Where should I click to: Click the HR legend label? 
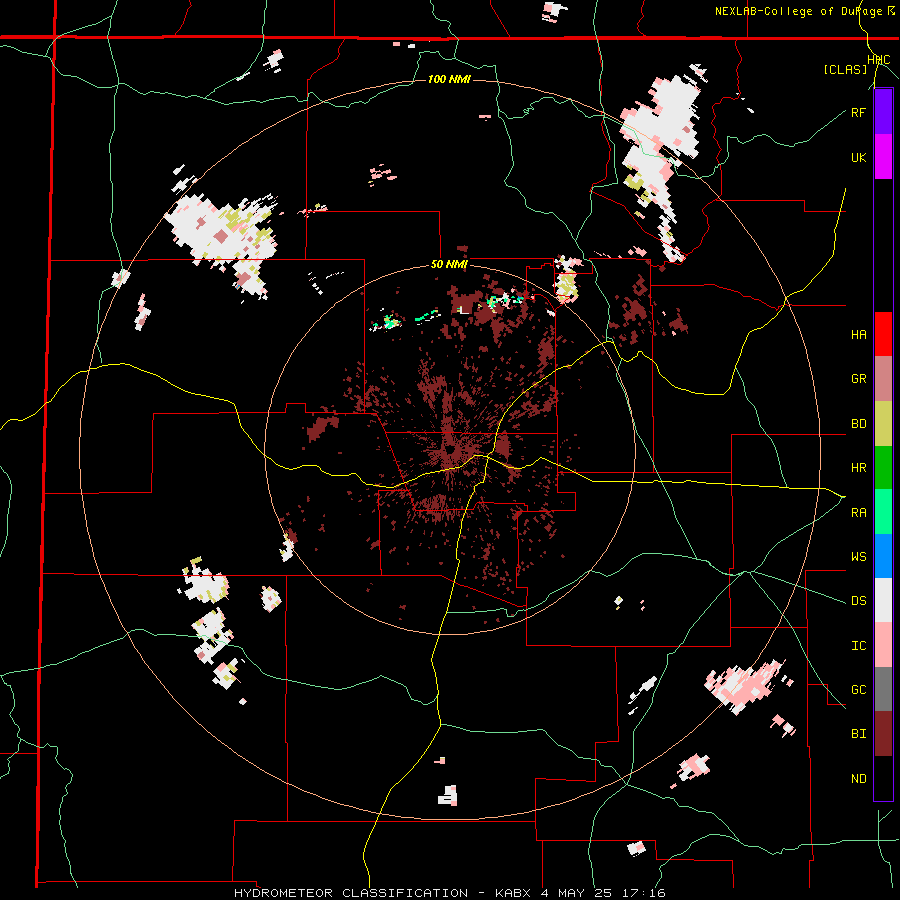[858, 468]
